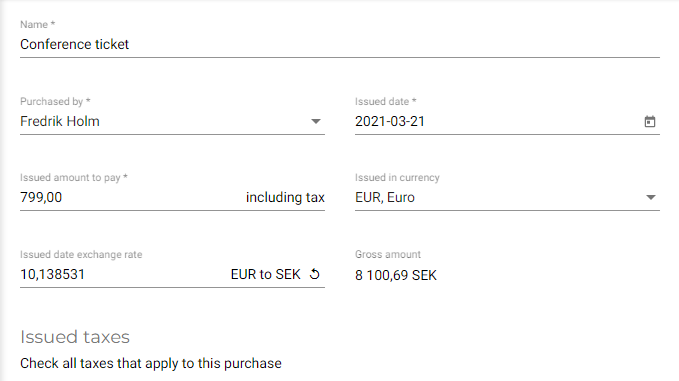Image resolution: width=679 pixels, height=381 pixels.
Task: Click the Purchased by label
Action: tap(55, 101)
